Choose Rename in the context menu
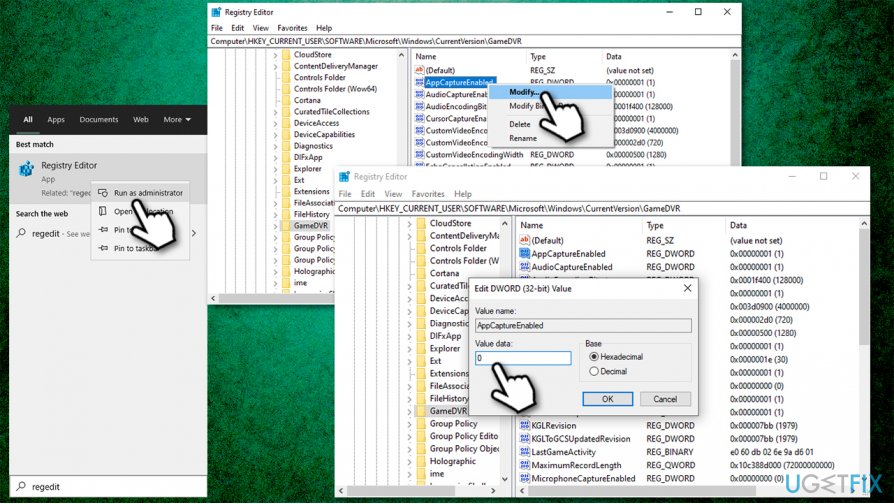The height and width of the screenshot is (504, 894). coord(523,138)
